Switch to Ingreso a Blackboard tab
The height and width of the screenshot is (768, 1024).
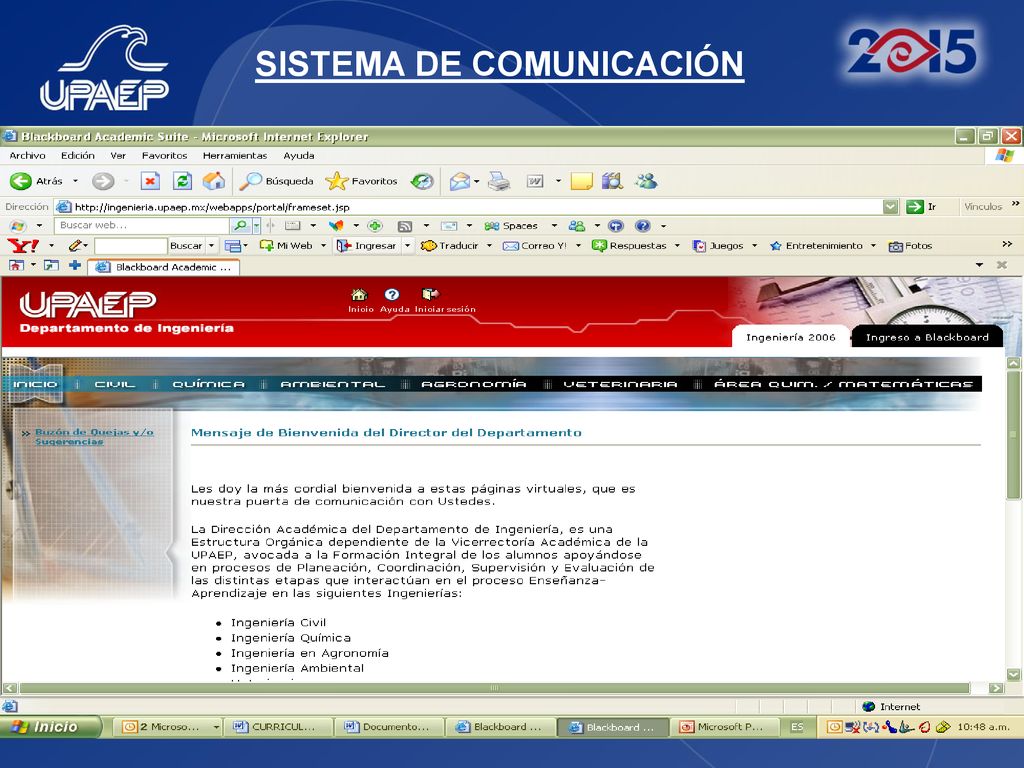click(927, 337)
